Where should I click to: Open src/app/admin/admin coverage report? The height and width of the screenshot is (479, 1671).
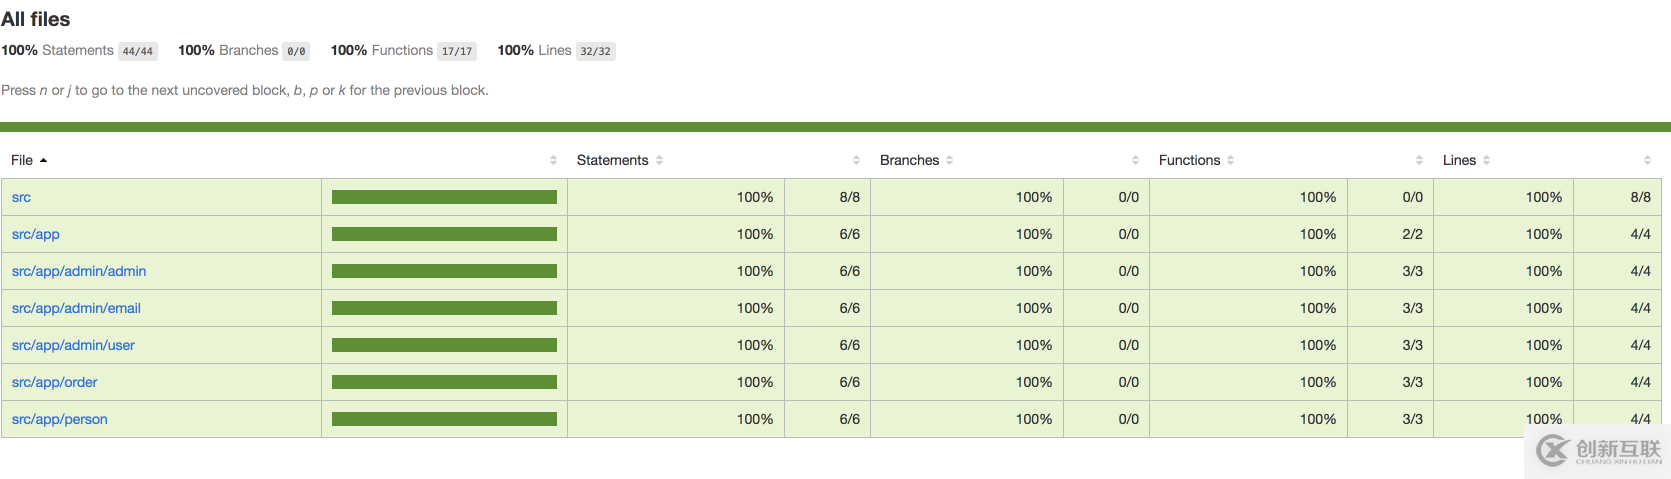pos(79,271)
